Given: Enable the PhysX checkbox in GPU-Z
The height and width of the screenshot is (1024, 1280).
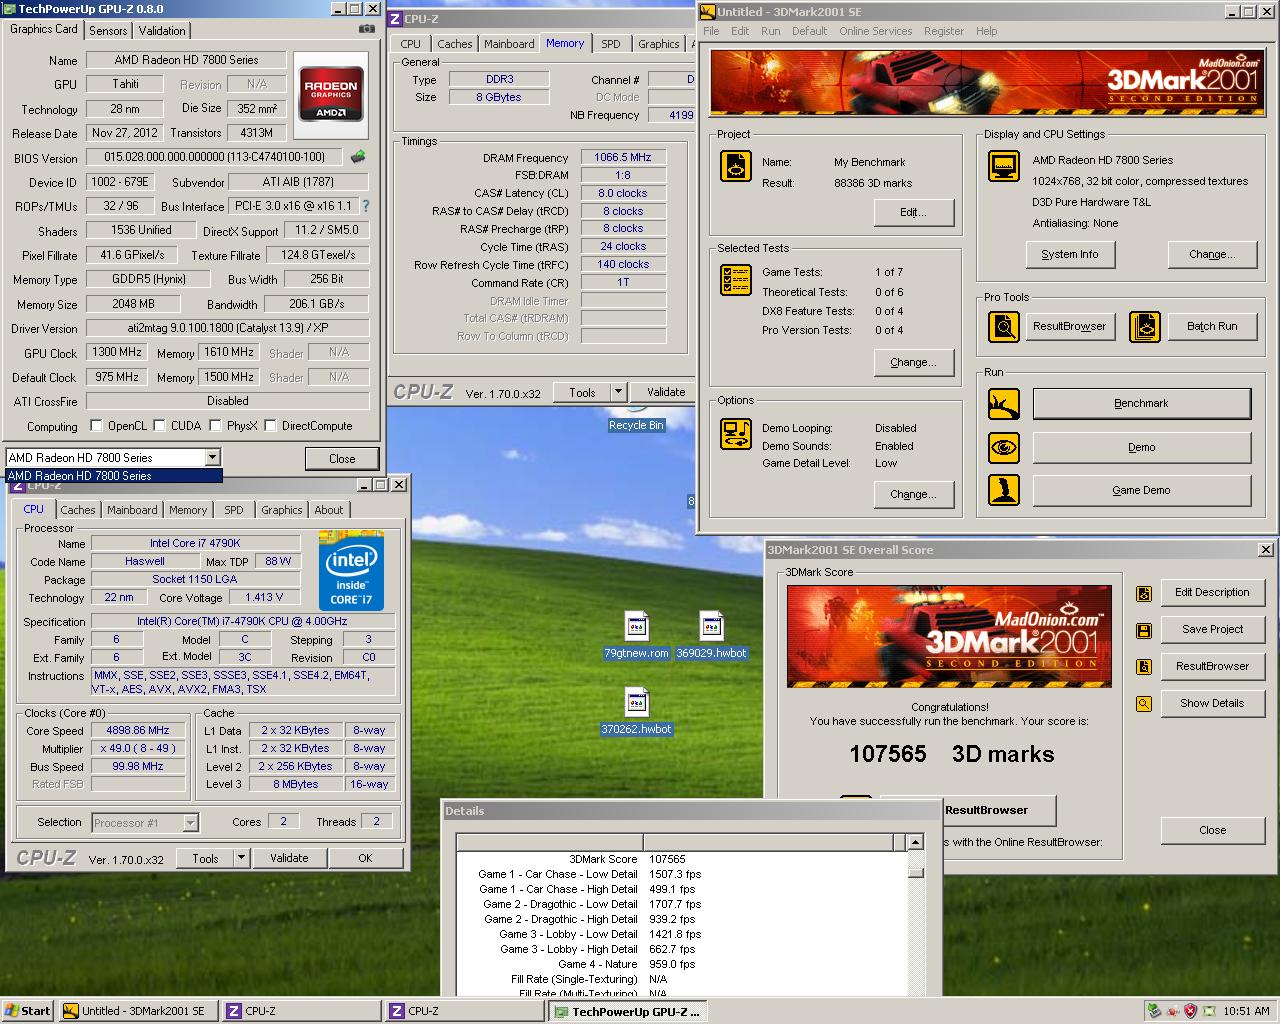Looking at the screenshot, I should coord(216,426).
